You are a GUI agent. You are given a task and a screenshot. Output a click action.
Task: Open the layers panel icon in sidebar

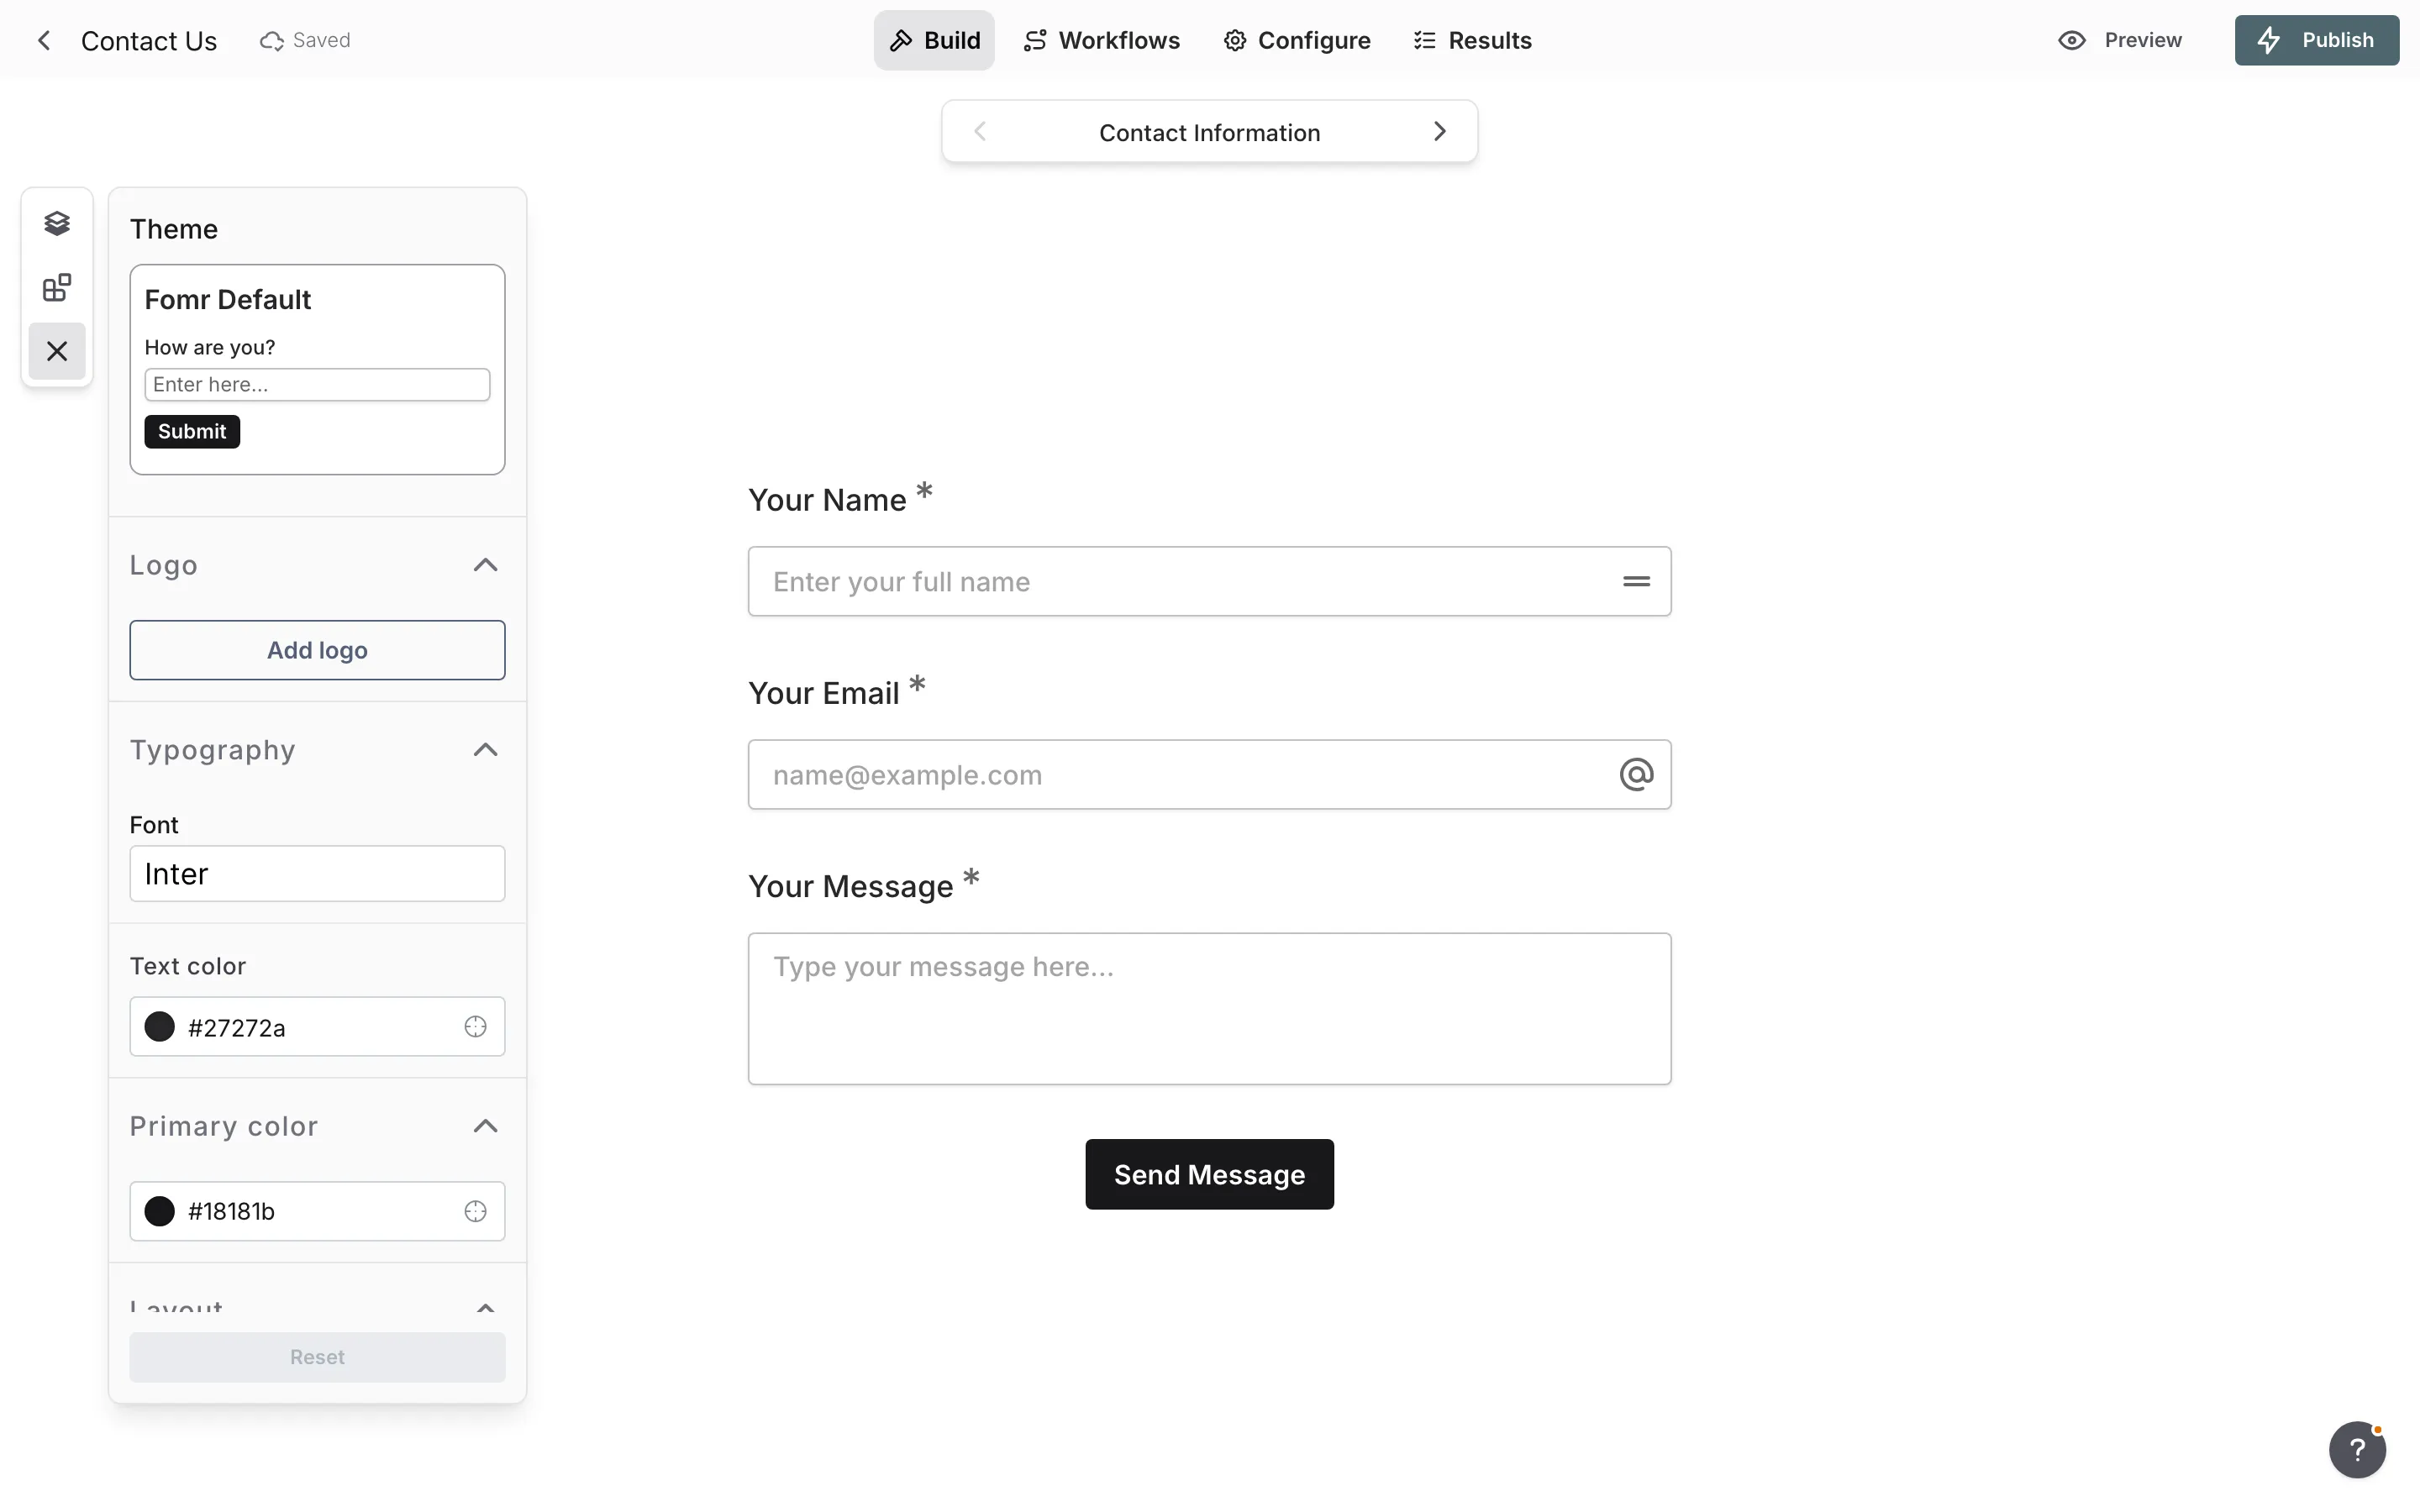tap(57, 223)
